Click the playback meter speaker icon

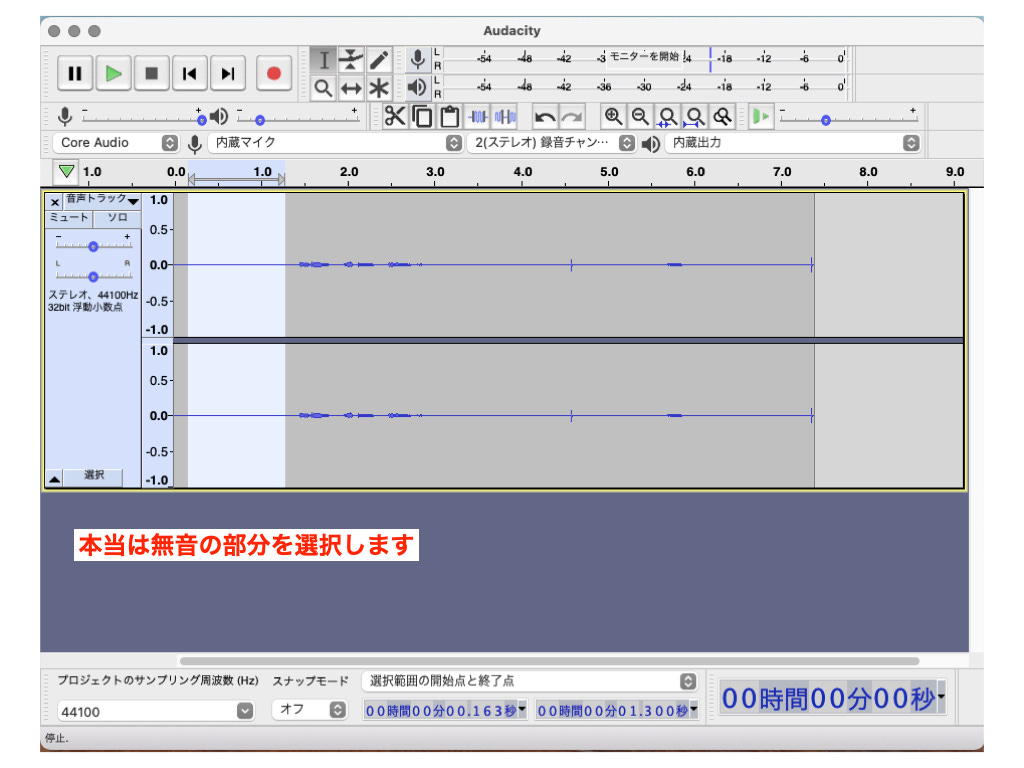[x=417, y=87]
